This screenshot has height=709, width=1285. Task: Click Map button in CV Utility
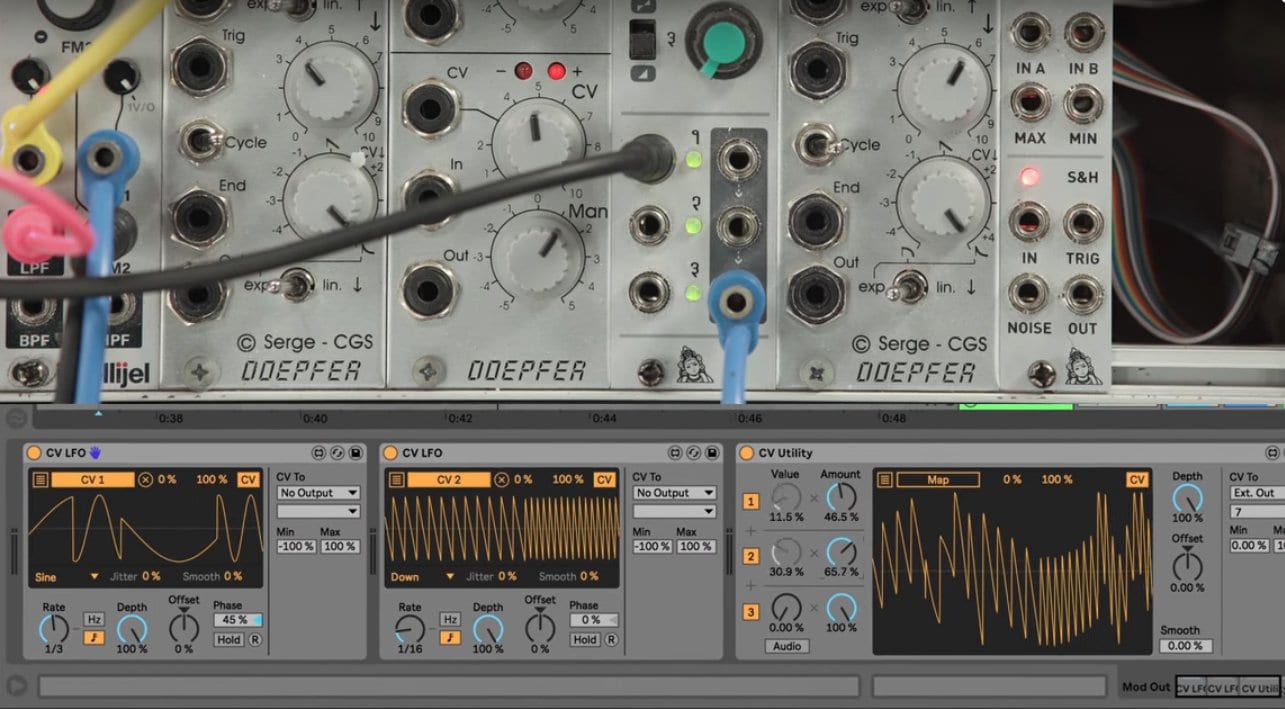point(938,480)
